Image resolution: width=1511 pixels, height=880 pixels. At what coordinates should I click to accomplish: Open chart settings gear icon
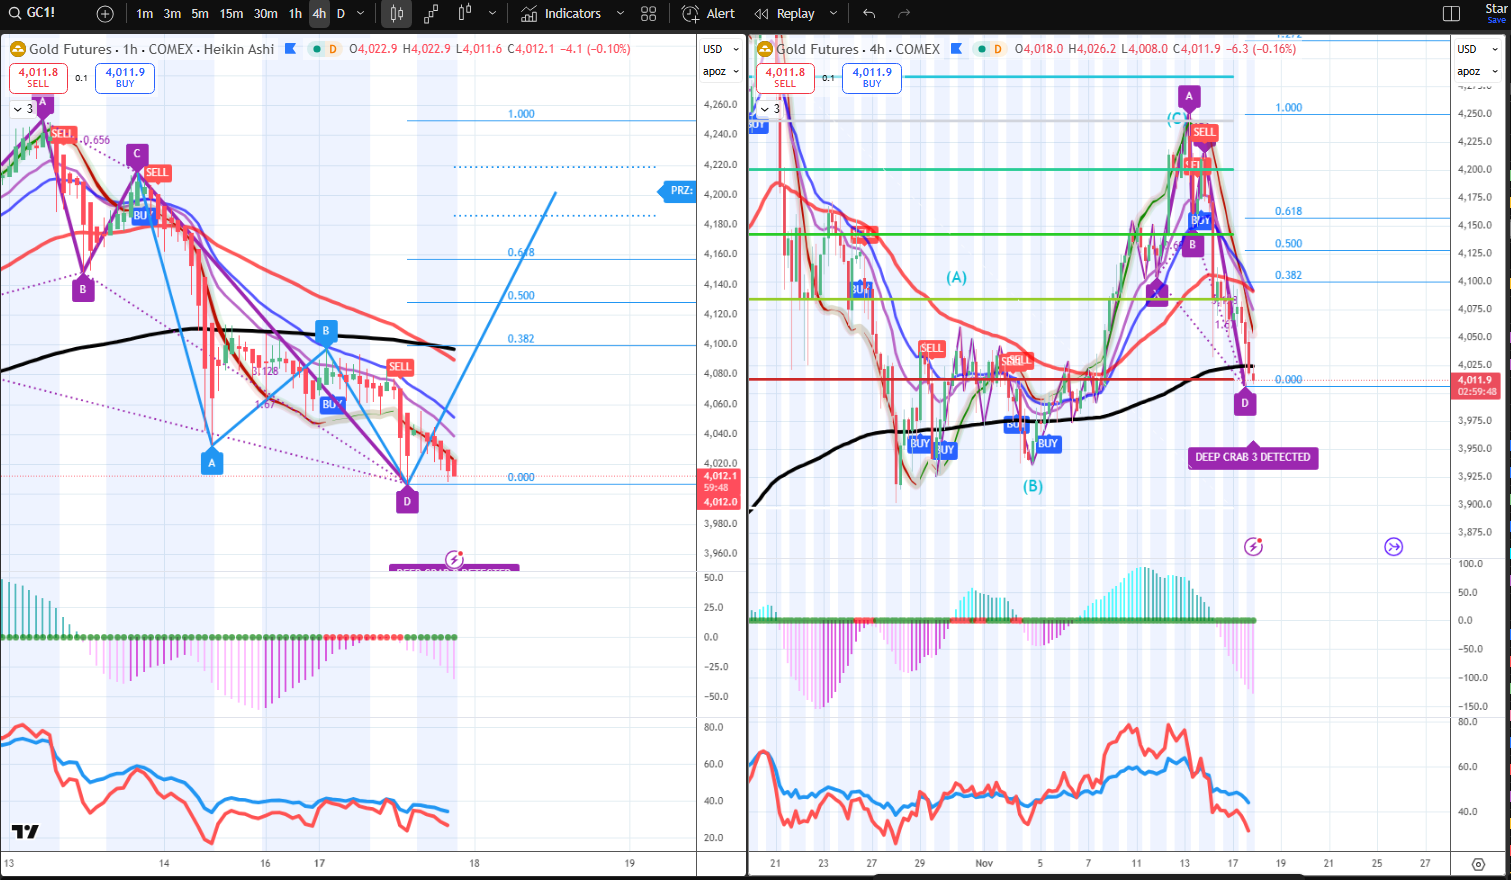pos(1478,863)
